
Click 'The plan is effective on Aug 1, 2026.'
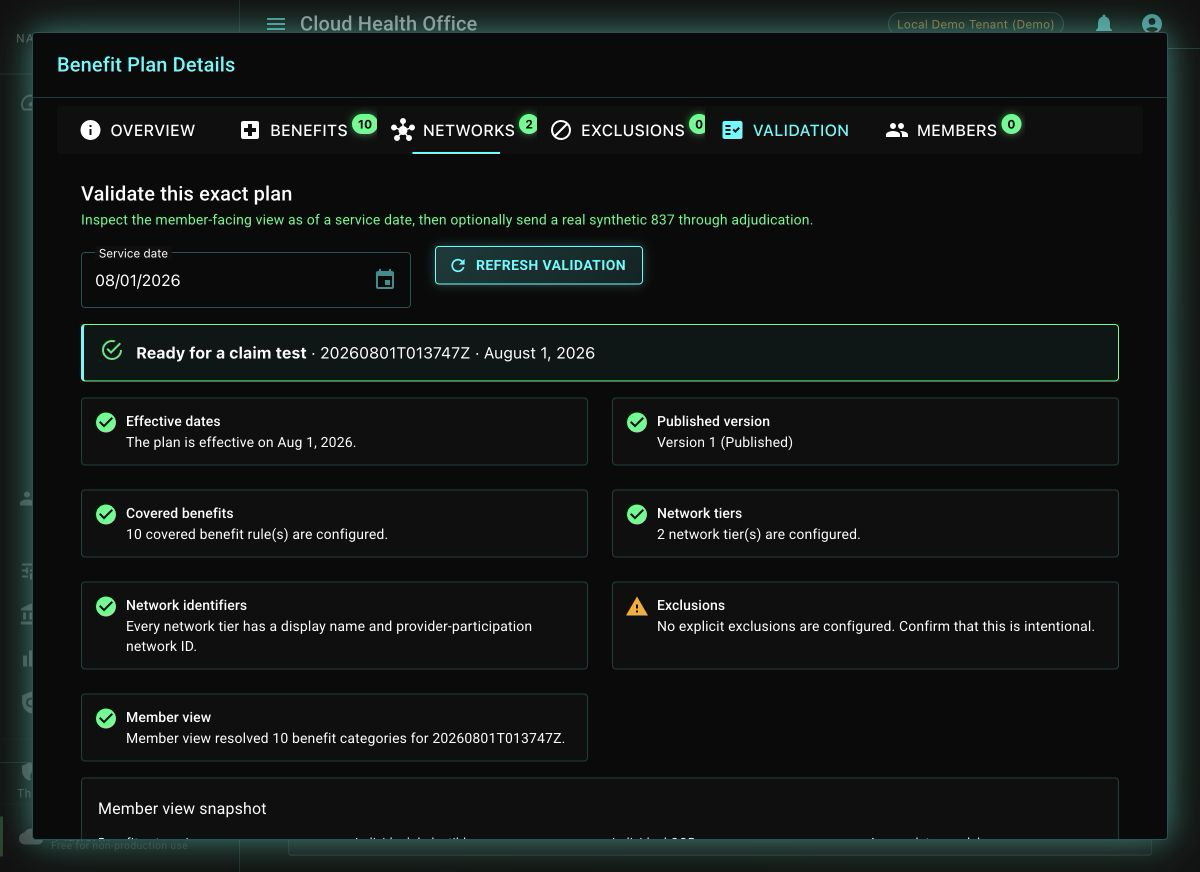241,442
